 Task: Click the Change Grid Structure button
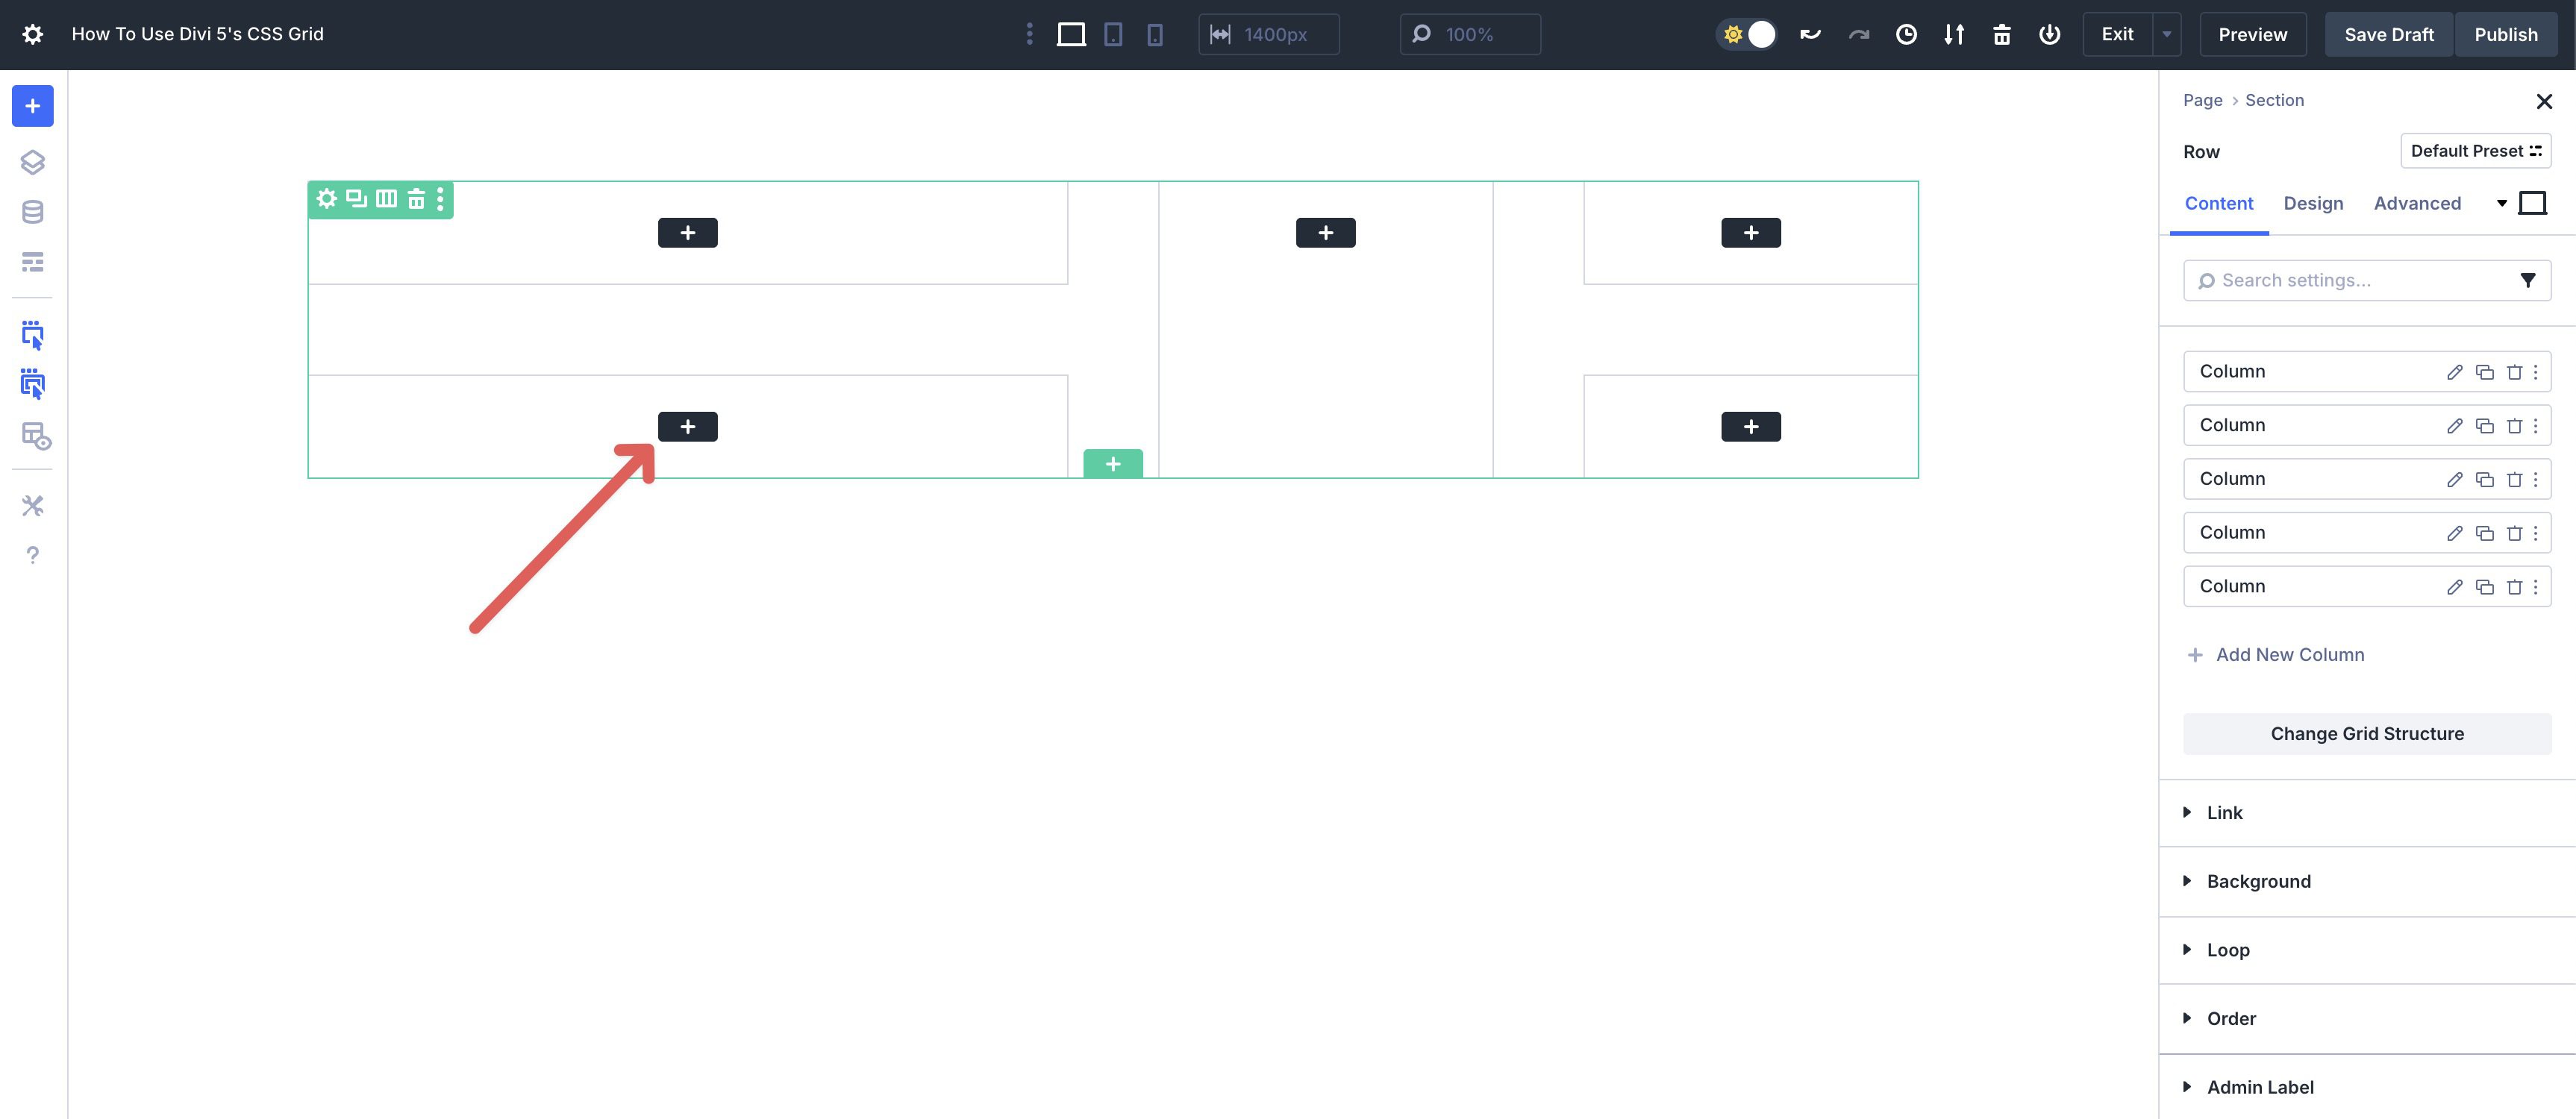point(2366,733)
